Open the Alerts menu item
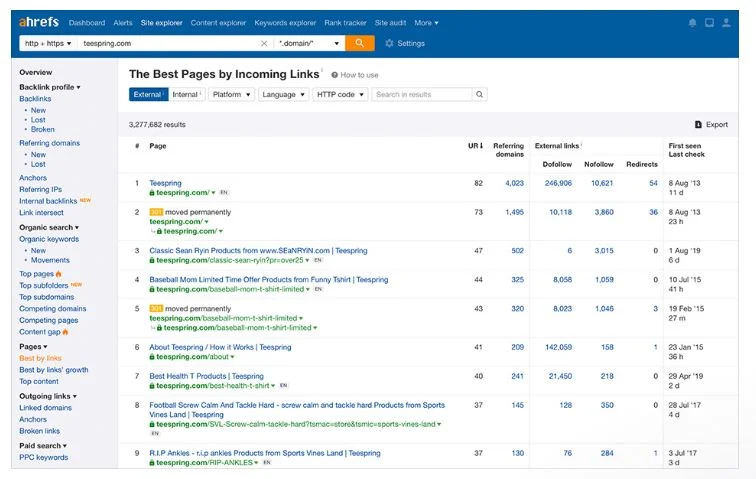Screen dimensions: 756x479 [x=123, y=23]
